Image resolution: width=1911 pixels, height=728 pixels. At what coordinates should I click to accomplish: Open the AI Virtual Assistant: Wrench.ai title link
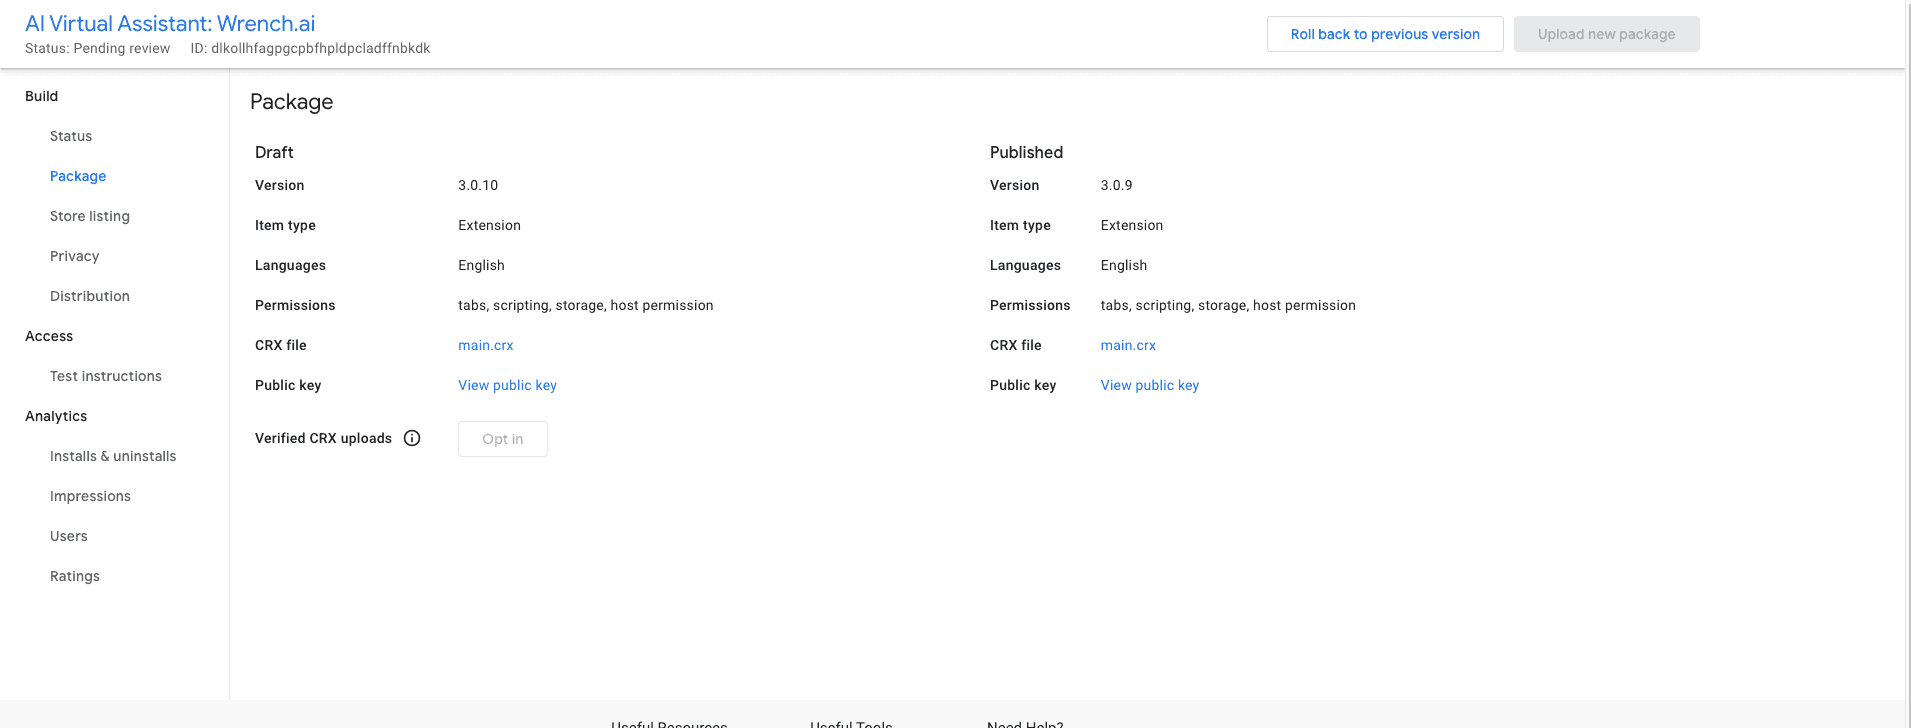coord(170,23)
